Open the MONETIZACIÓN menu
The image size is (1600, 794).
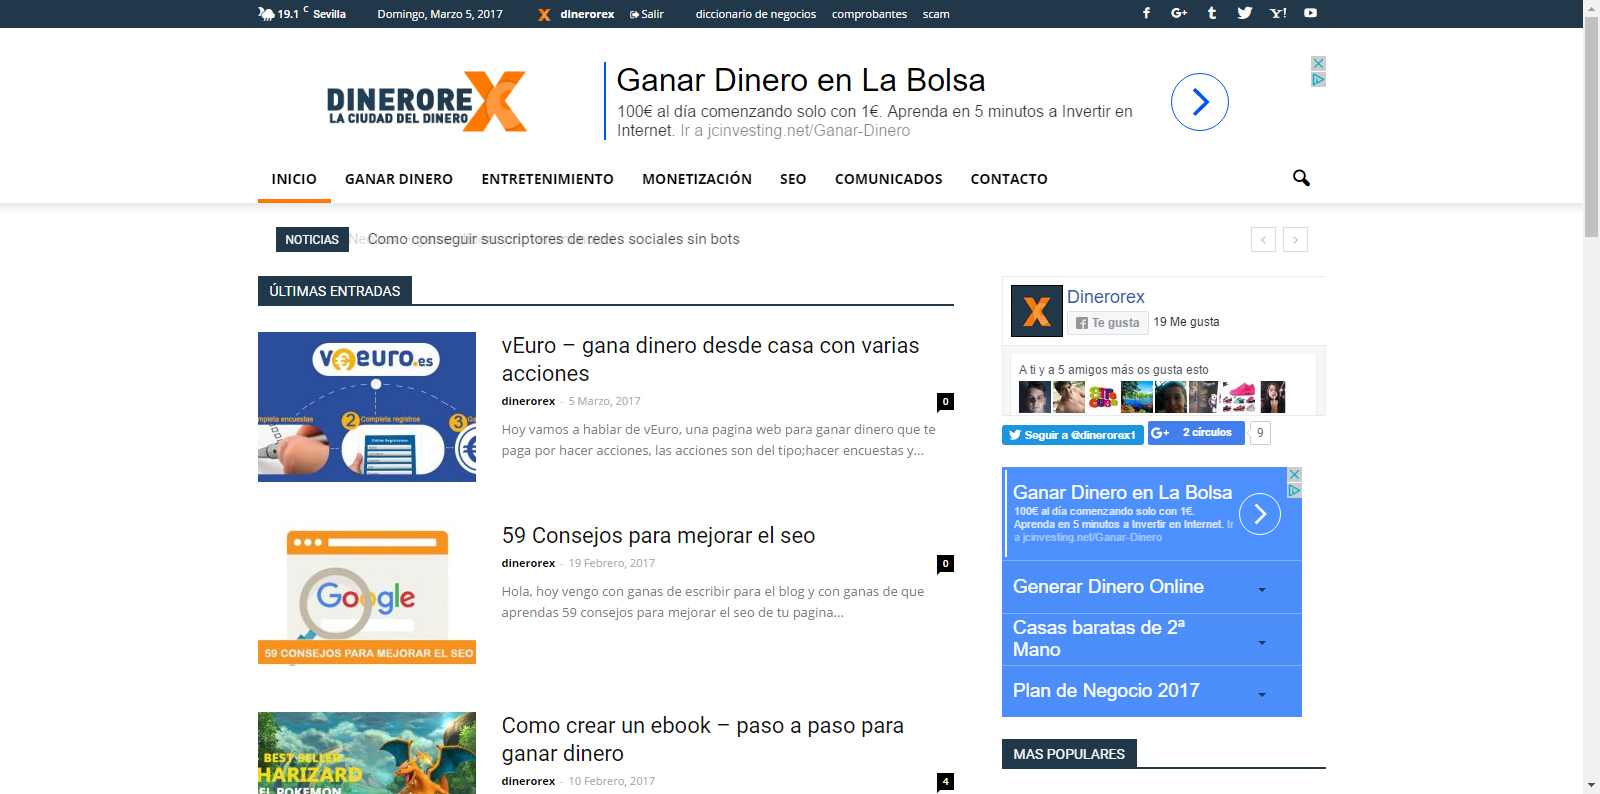coord(697,179)
